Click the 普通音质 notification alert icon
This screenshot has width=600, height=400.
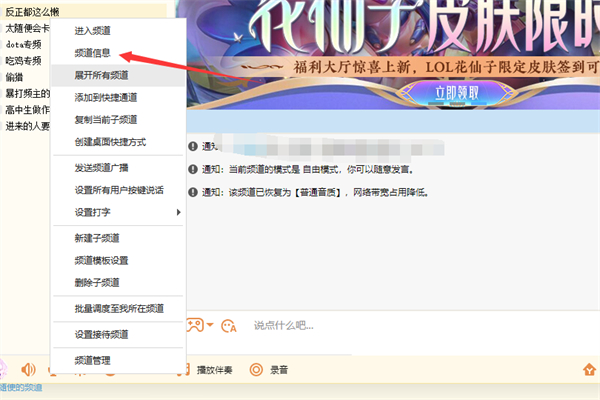pos(193,192)
